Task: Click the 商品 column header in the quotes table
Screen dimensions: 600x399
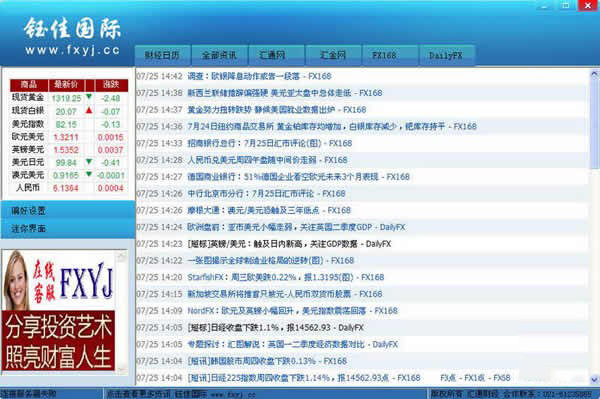Action: click(29, 85)
